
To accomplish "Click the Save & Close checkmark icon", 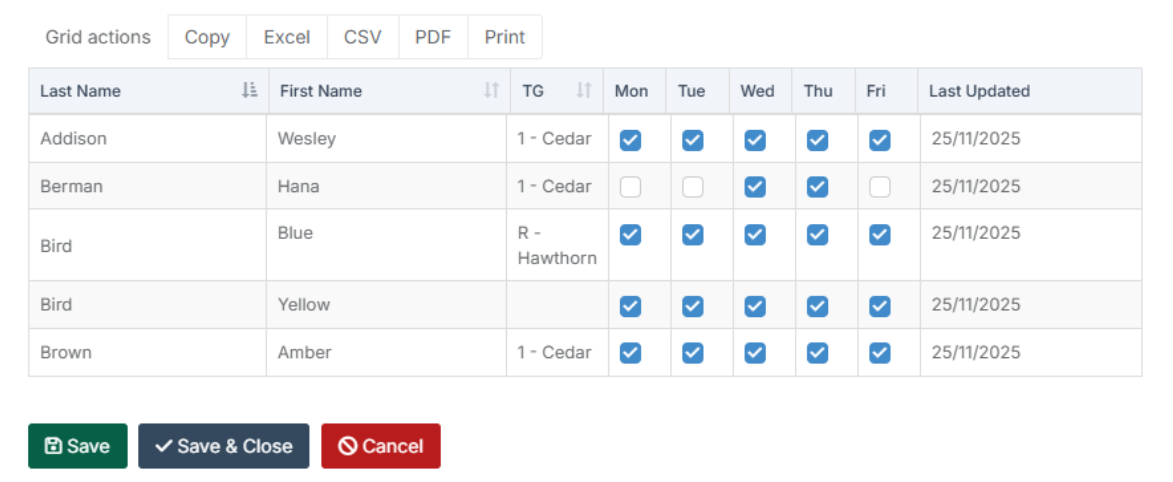I will (164, 446).
